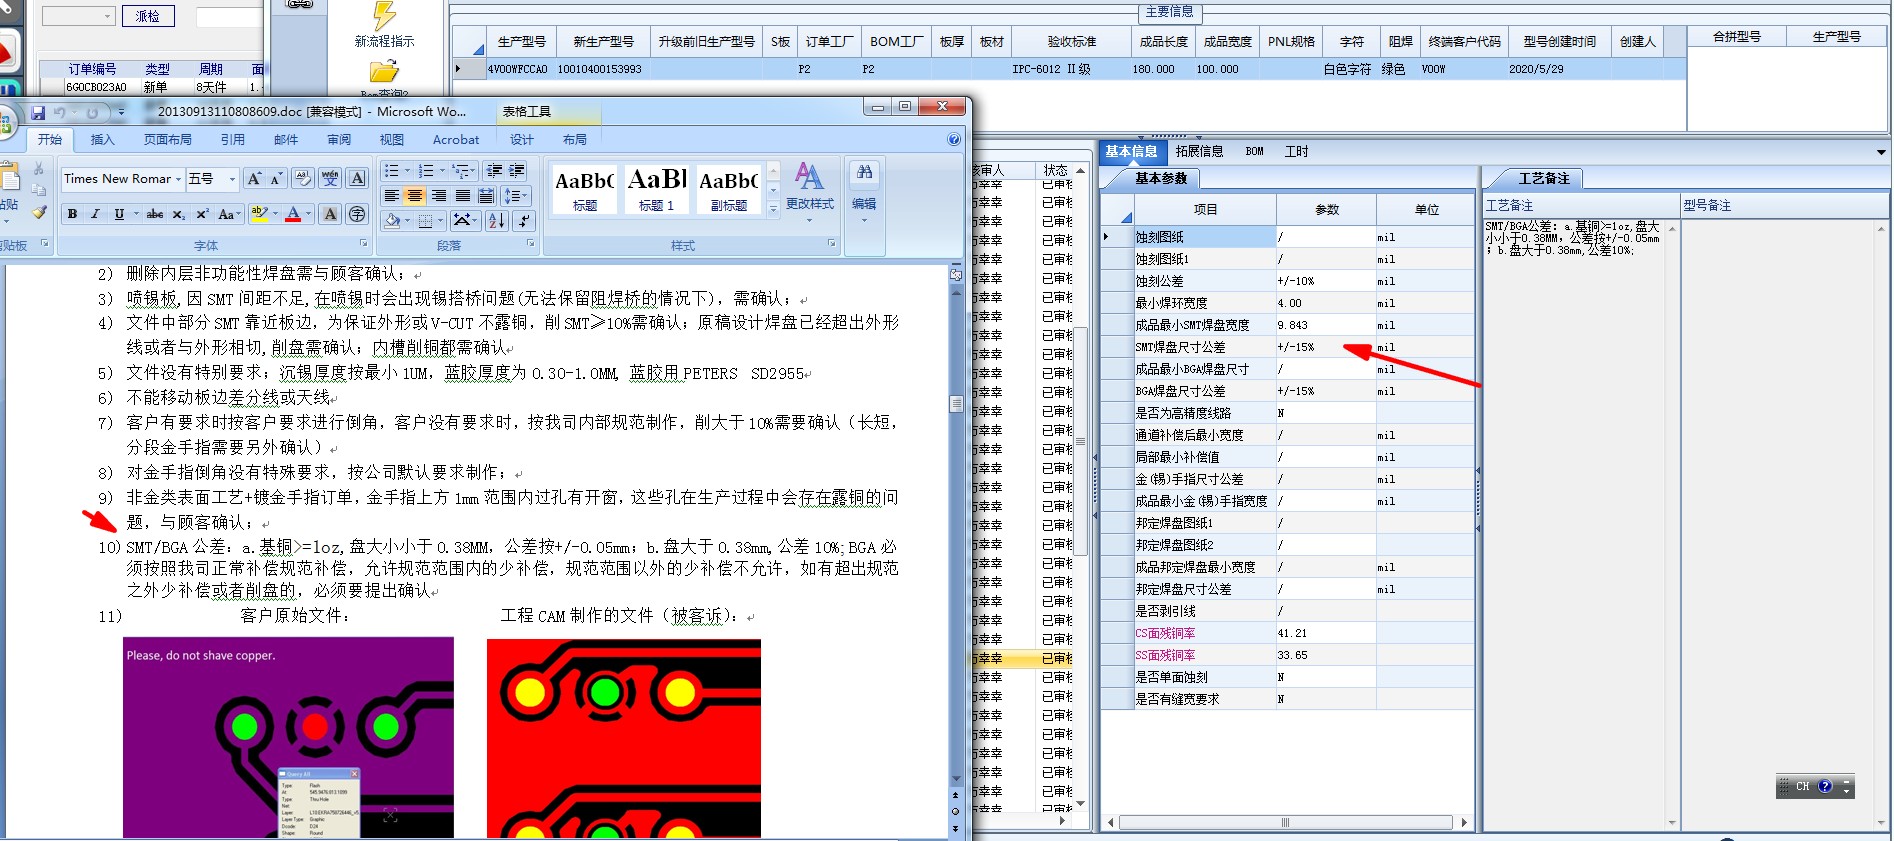Align text right in Word
1894x841 pixels.
(439, 196)
